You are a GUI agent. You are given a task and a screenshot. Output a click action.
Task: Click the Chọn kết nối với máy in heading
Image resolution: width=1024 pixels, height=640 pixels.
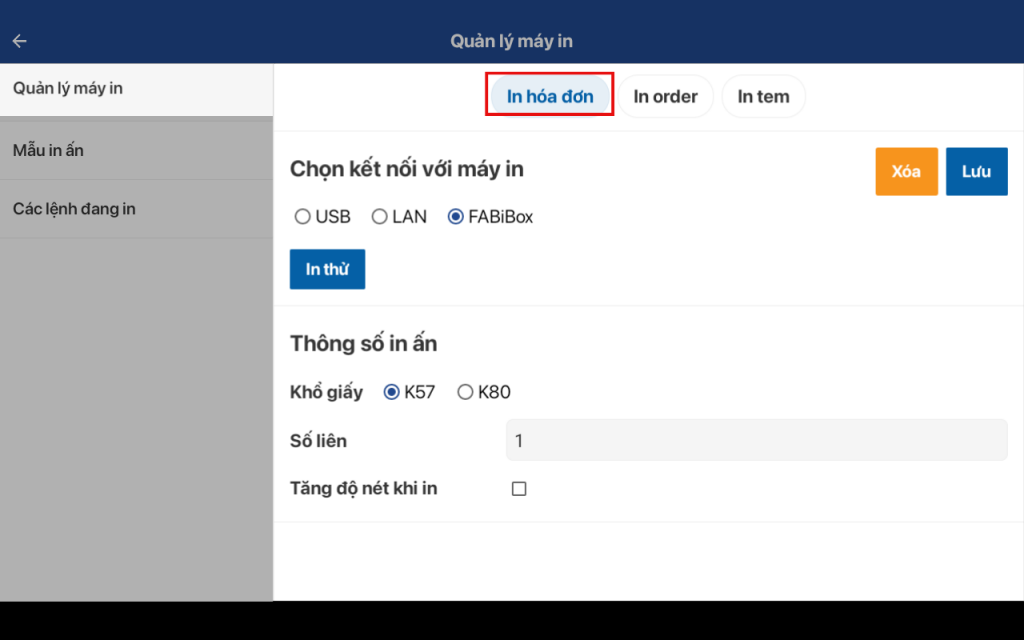[406, 169]
